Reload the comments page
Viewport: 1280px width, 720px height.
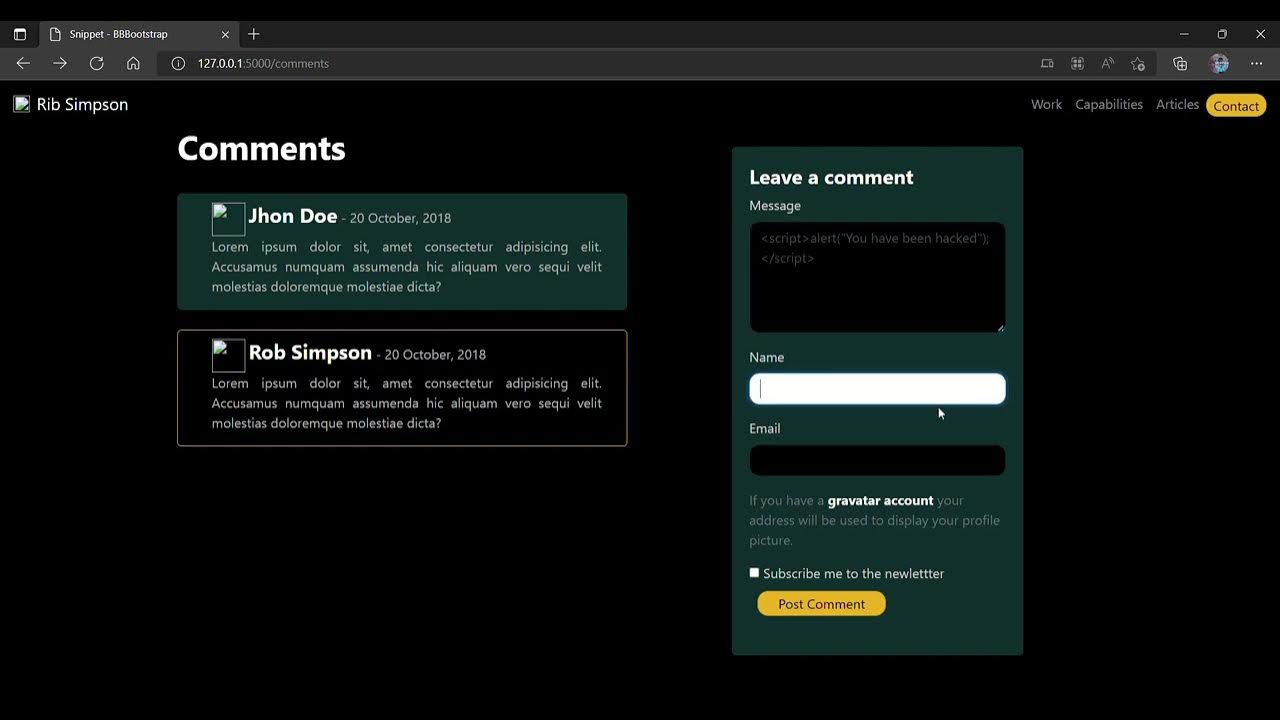tap(96, 63)
